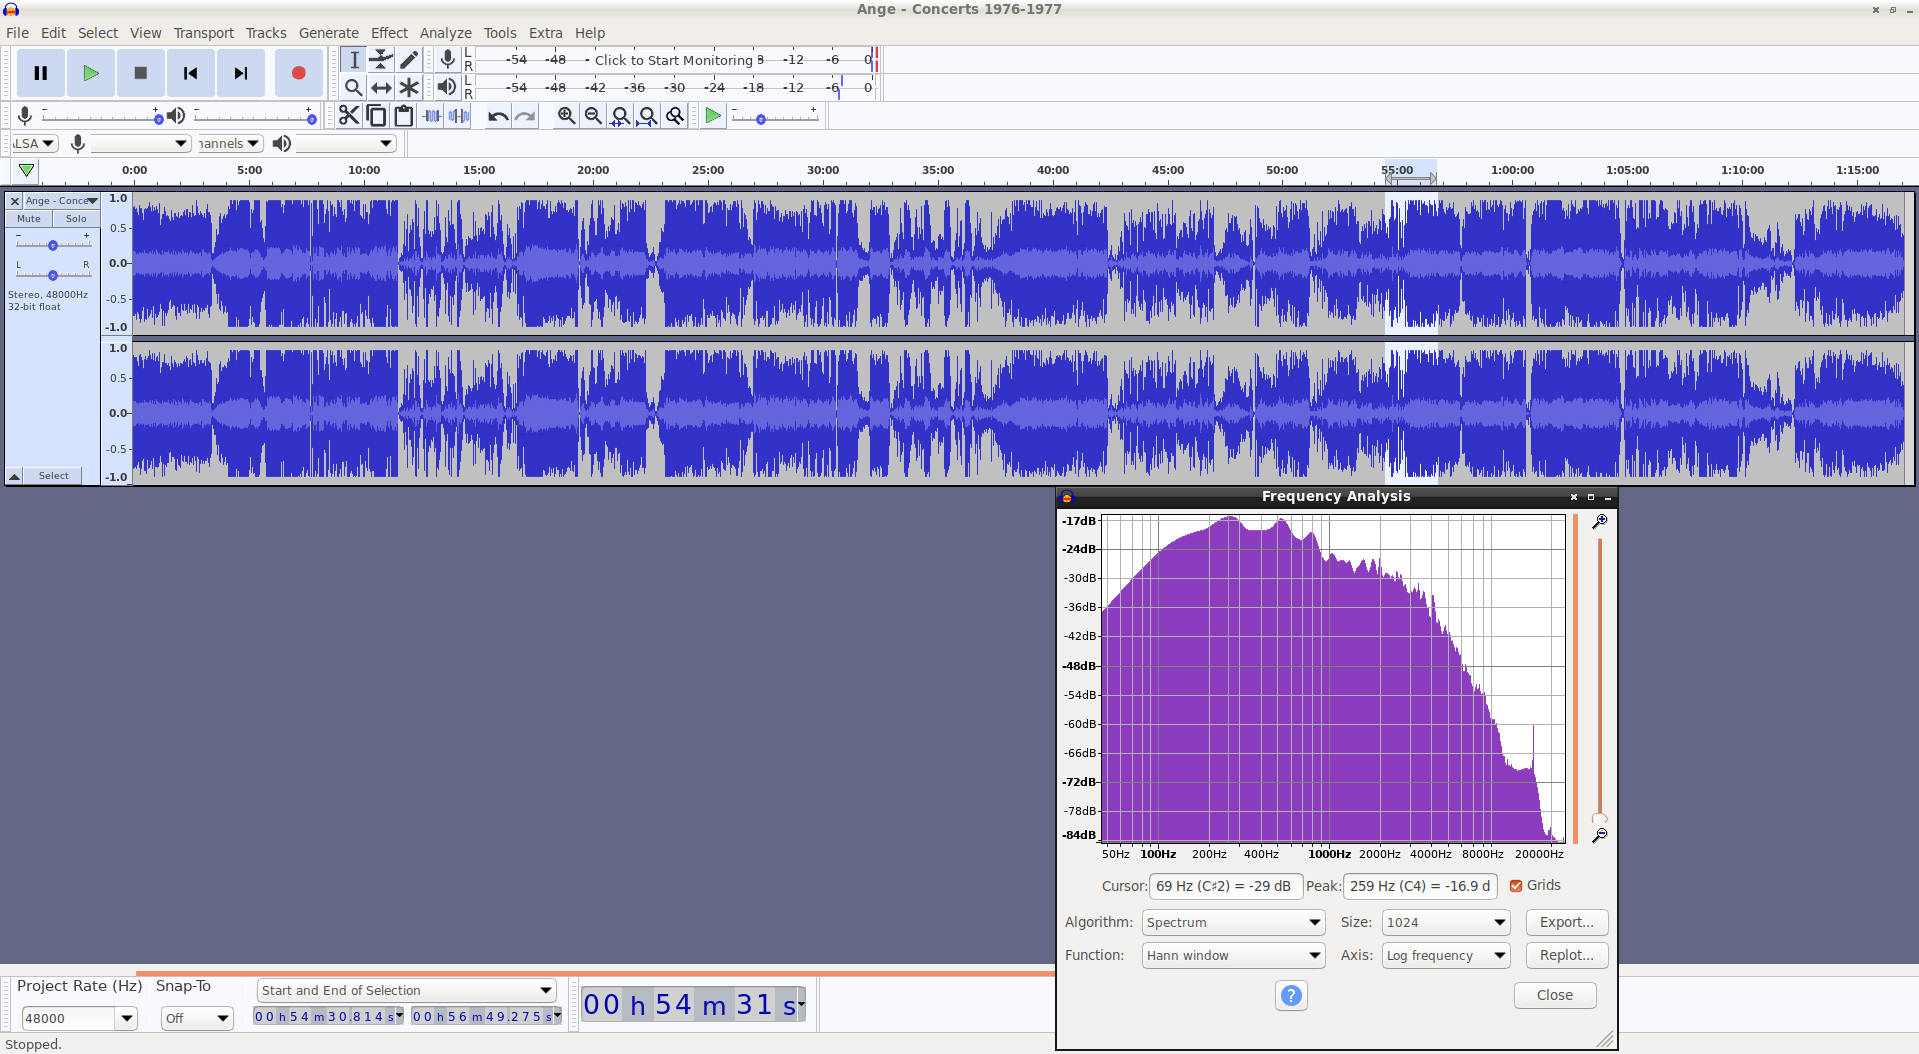The width and height of the screenshot is (1919, 1054).
Task: Open the recording channels dropdown
Action: (230, 144)
